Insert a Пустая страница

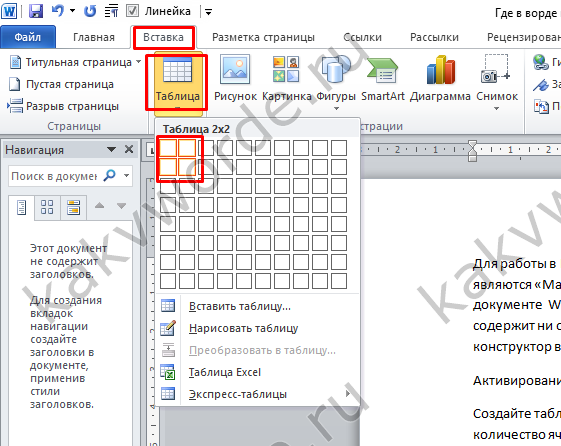coord(61,84)
